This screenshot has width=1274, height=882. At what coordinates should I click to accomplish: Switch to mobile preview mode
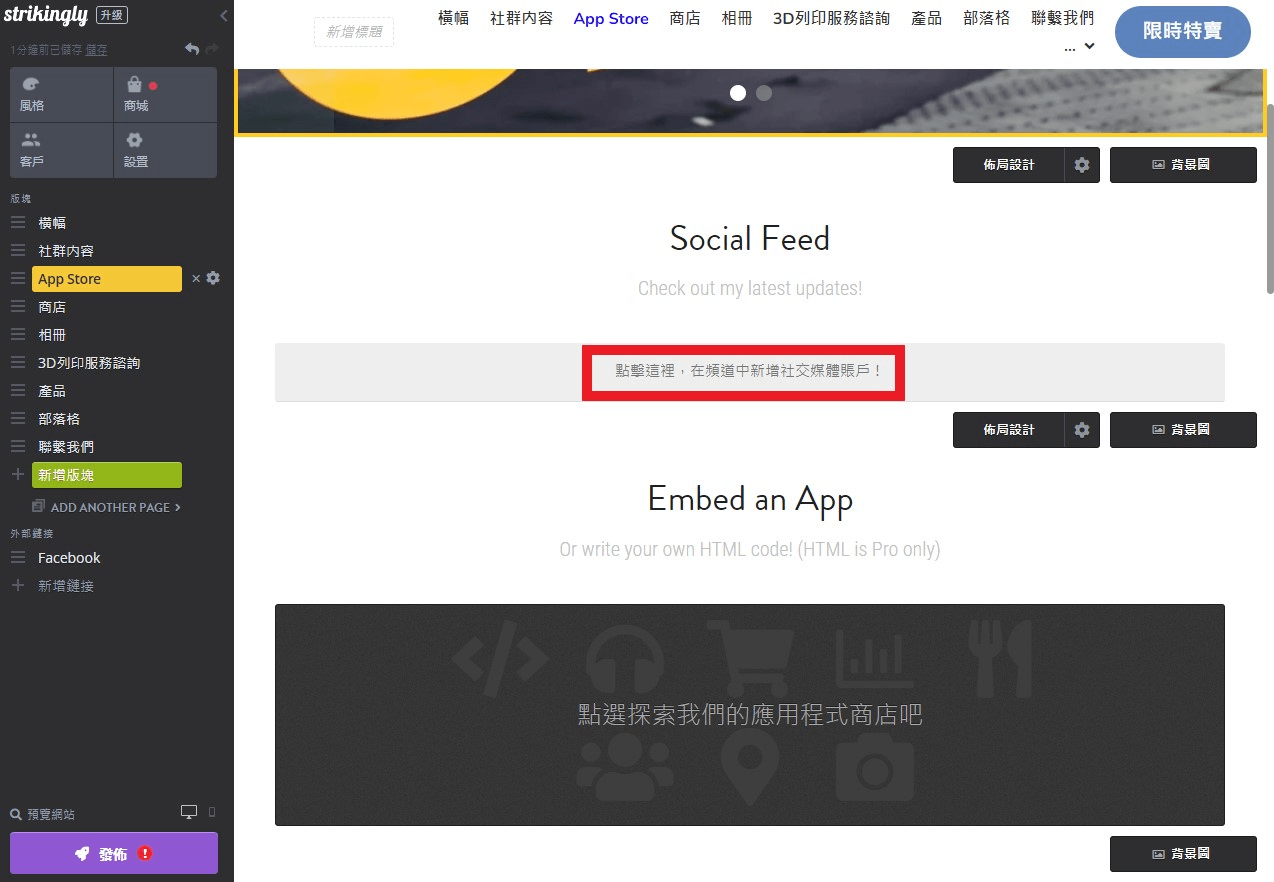(x=211, y=812)
